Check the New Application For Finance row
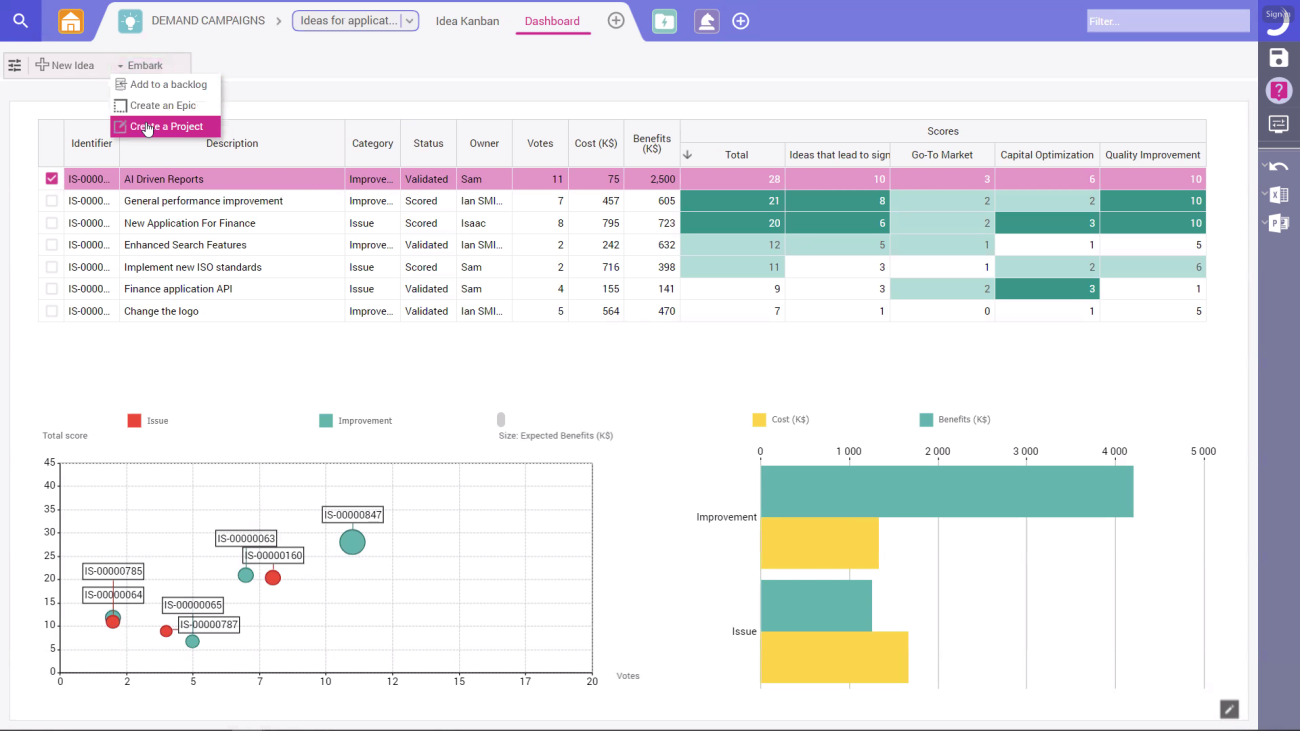1300x731 pixels. pos(51,222)
